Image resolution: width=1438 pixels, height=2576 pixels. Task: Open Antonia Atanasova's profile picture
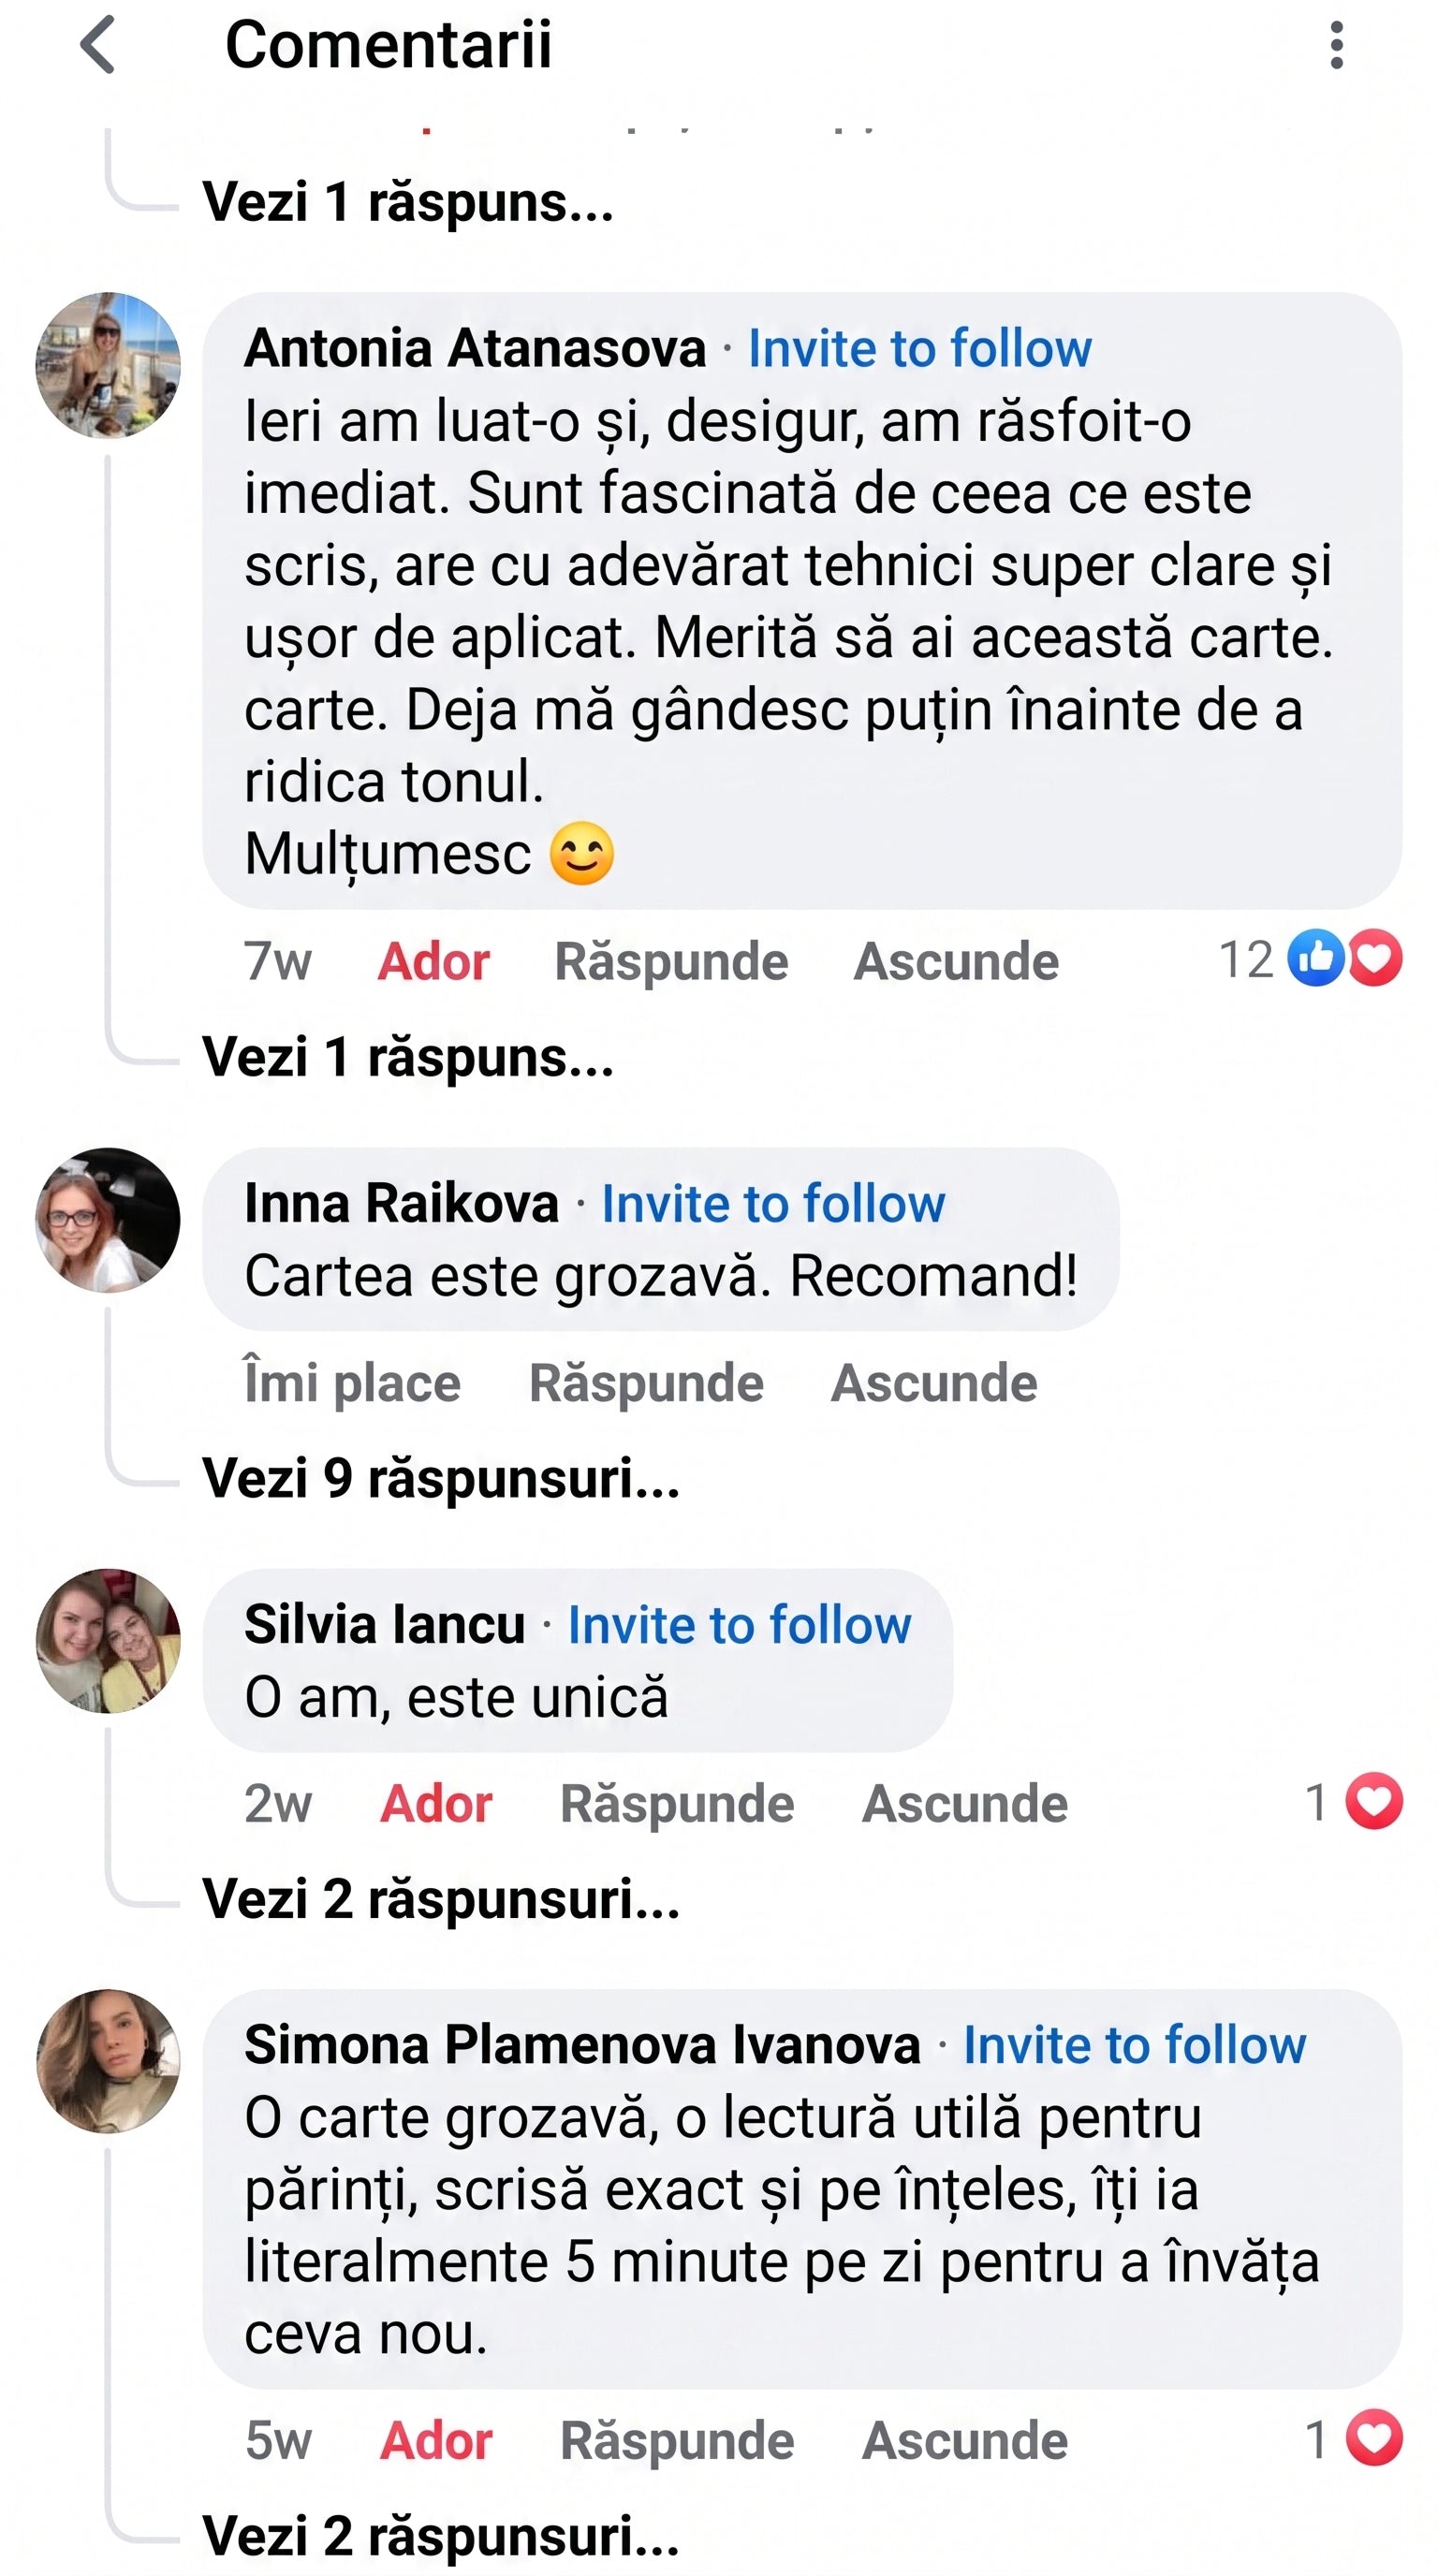[108, 365]
